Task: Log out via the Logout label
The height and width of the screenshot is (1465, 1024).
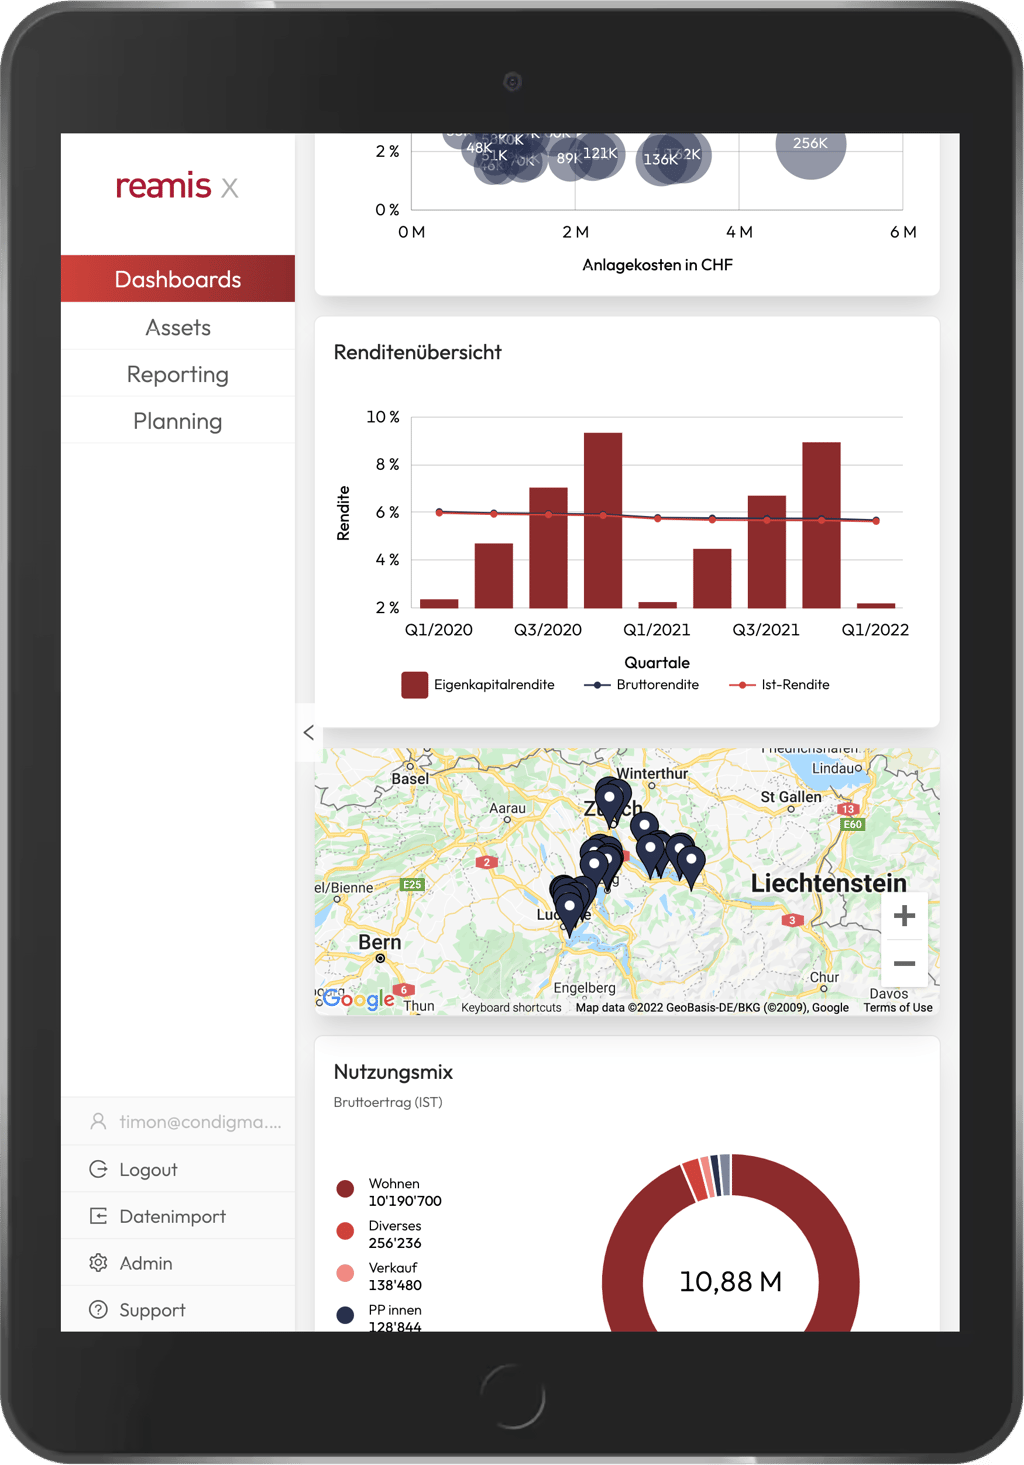Action: coord(148,1169)
